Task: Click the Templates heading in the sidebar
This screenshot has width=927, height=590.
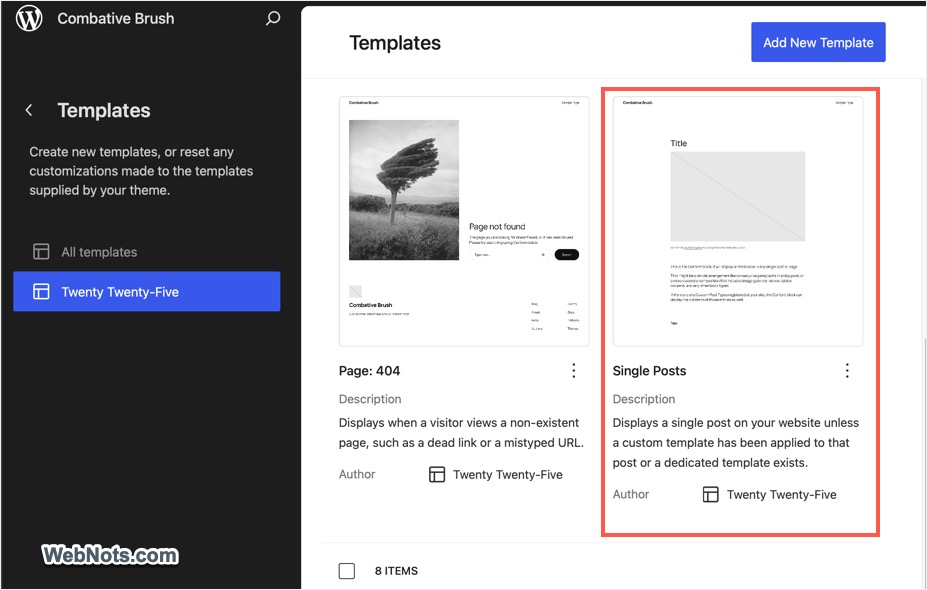Action: (x=104, y=111)
